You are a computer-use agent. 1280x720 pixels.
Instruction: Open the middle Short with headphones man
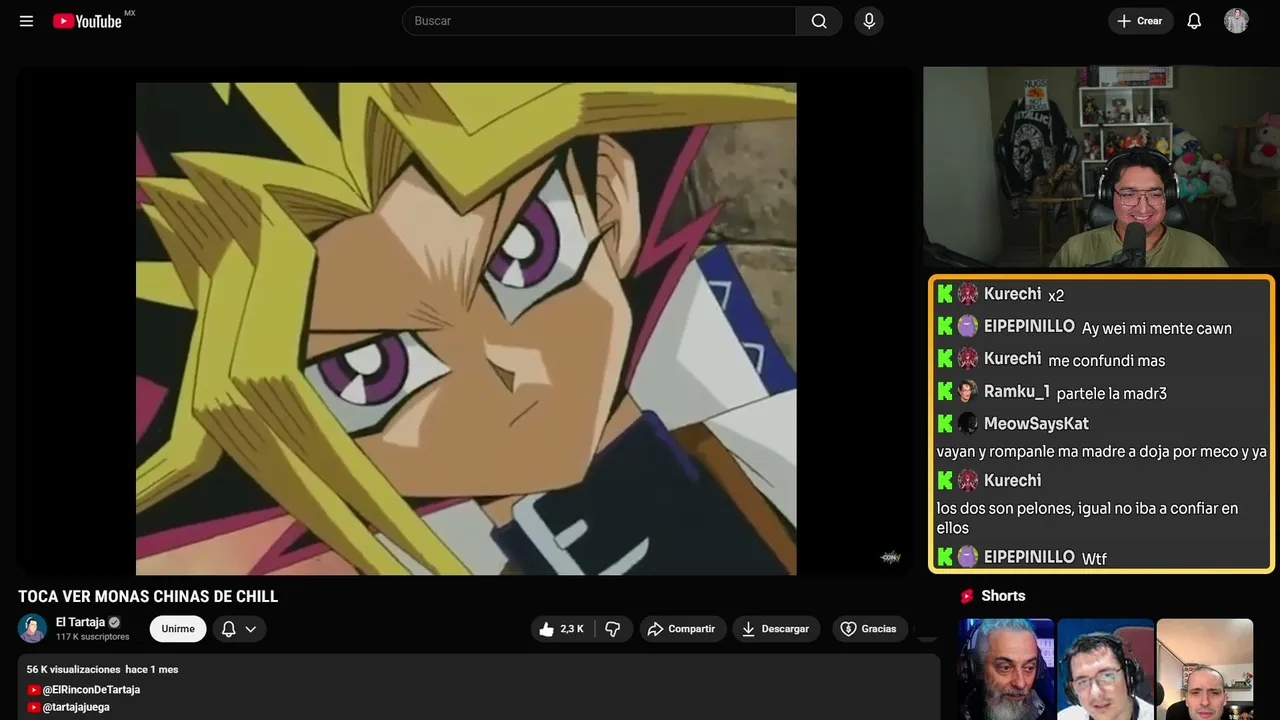click(1105, 669)
